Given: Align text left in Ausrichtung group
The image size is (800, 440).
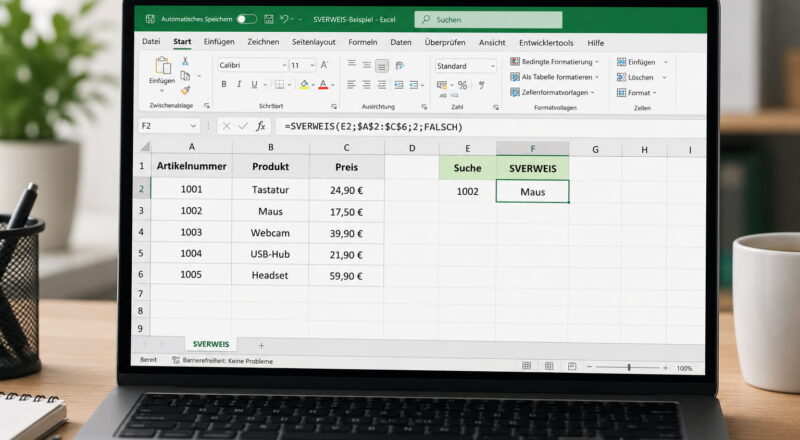Looking at the screenshot, I should coord(352,85).
